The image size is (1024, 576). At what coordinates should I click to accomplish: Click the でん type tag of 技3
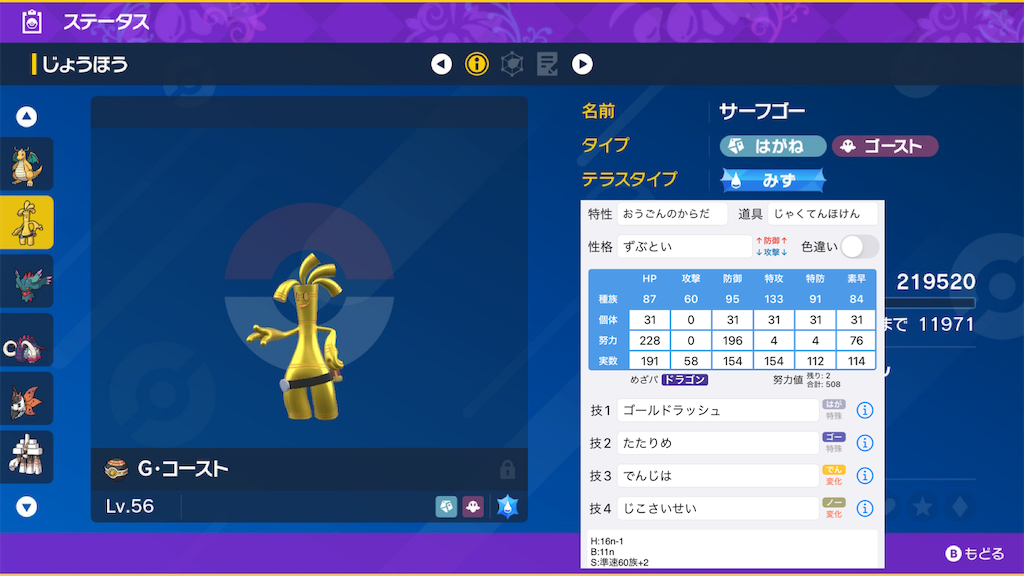coord(834,470)
